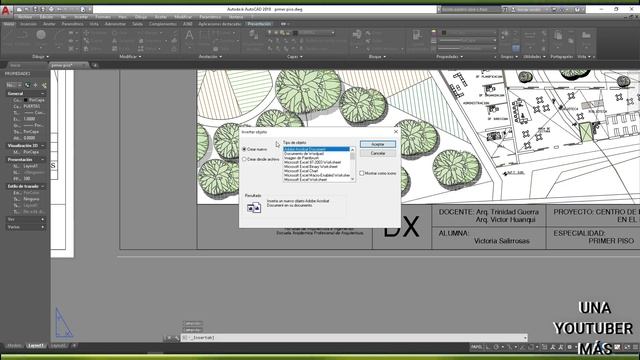Click the Group icon in the Grupos panel
The width and height of the screenshot is (640, 360).
coord(505,34)
